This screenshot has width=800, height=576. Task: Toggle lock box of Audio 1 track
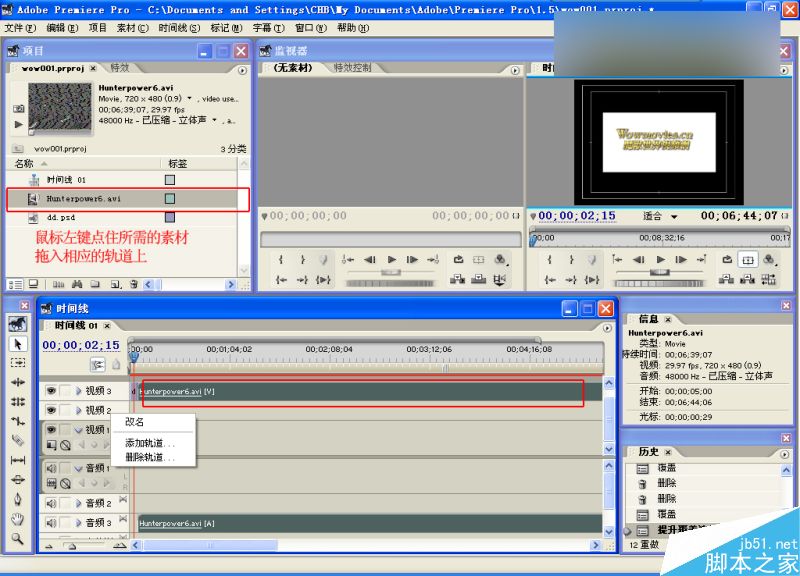65,468
